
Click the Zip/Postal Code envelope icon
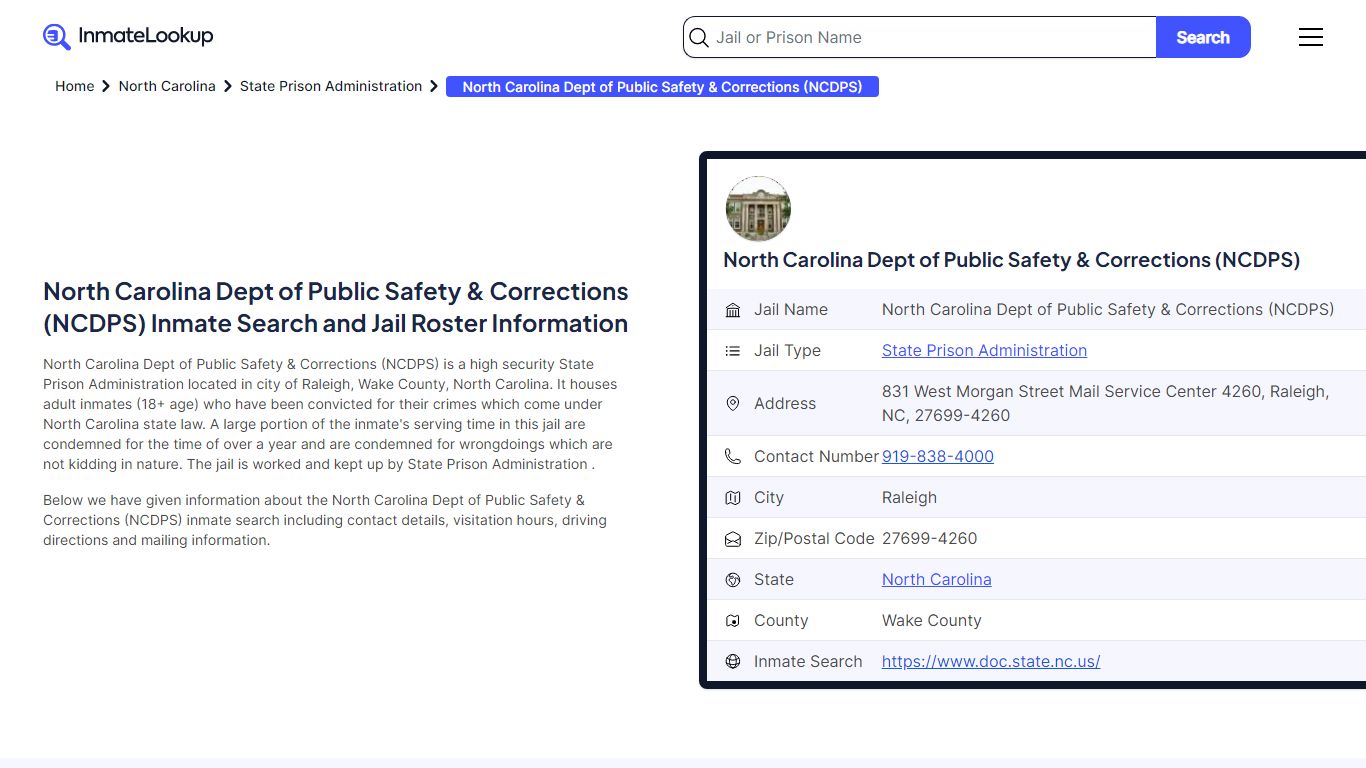(733, 539)
